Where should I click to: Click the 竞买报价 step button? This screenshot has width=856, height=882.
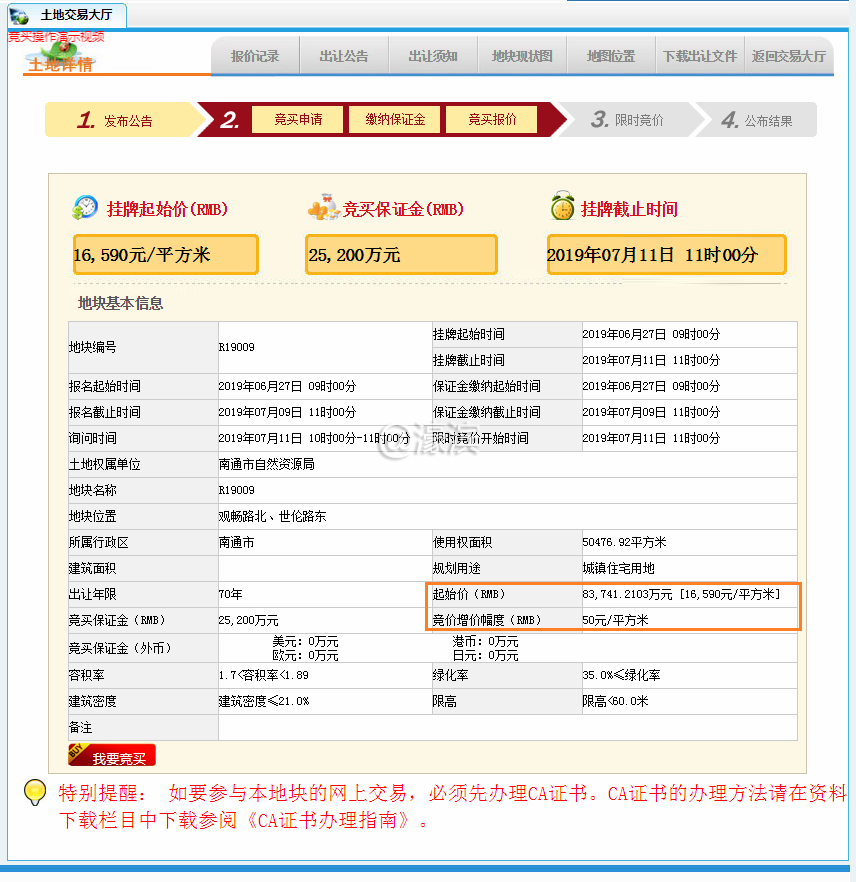coord(492,120)
